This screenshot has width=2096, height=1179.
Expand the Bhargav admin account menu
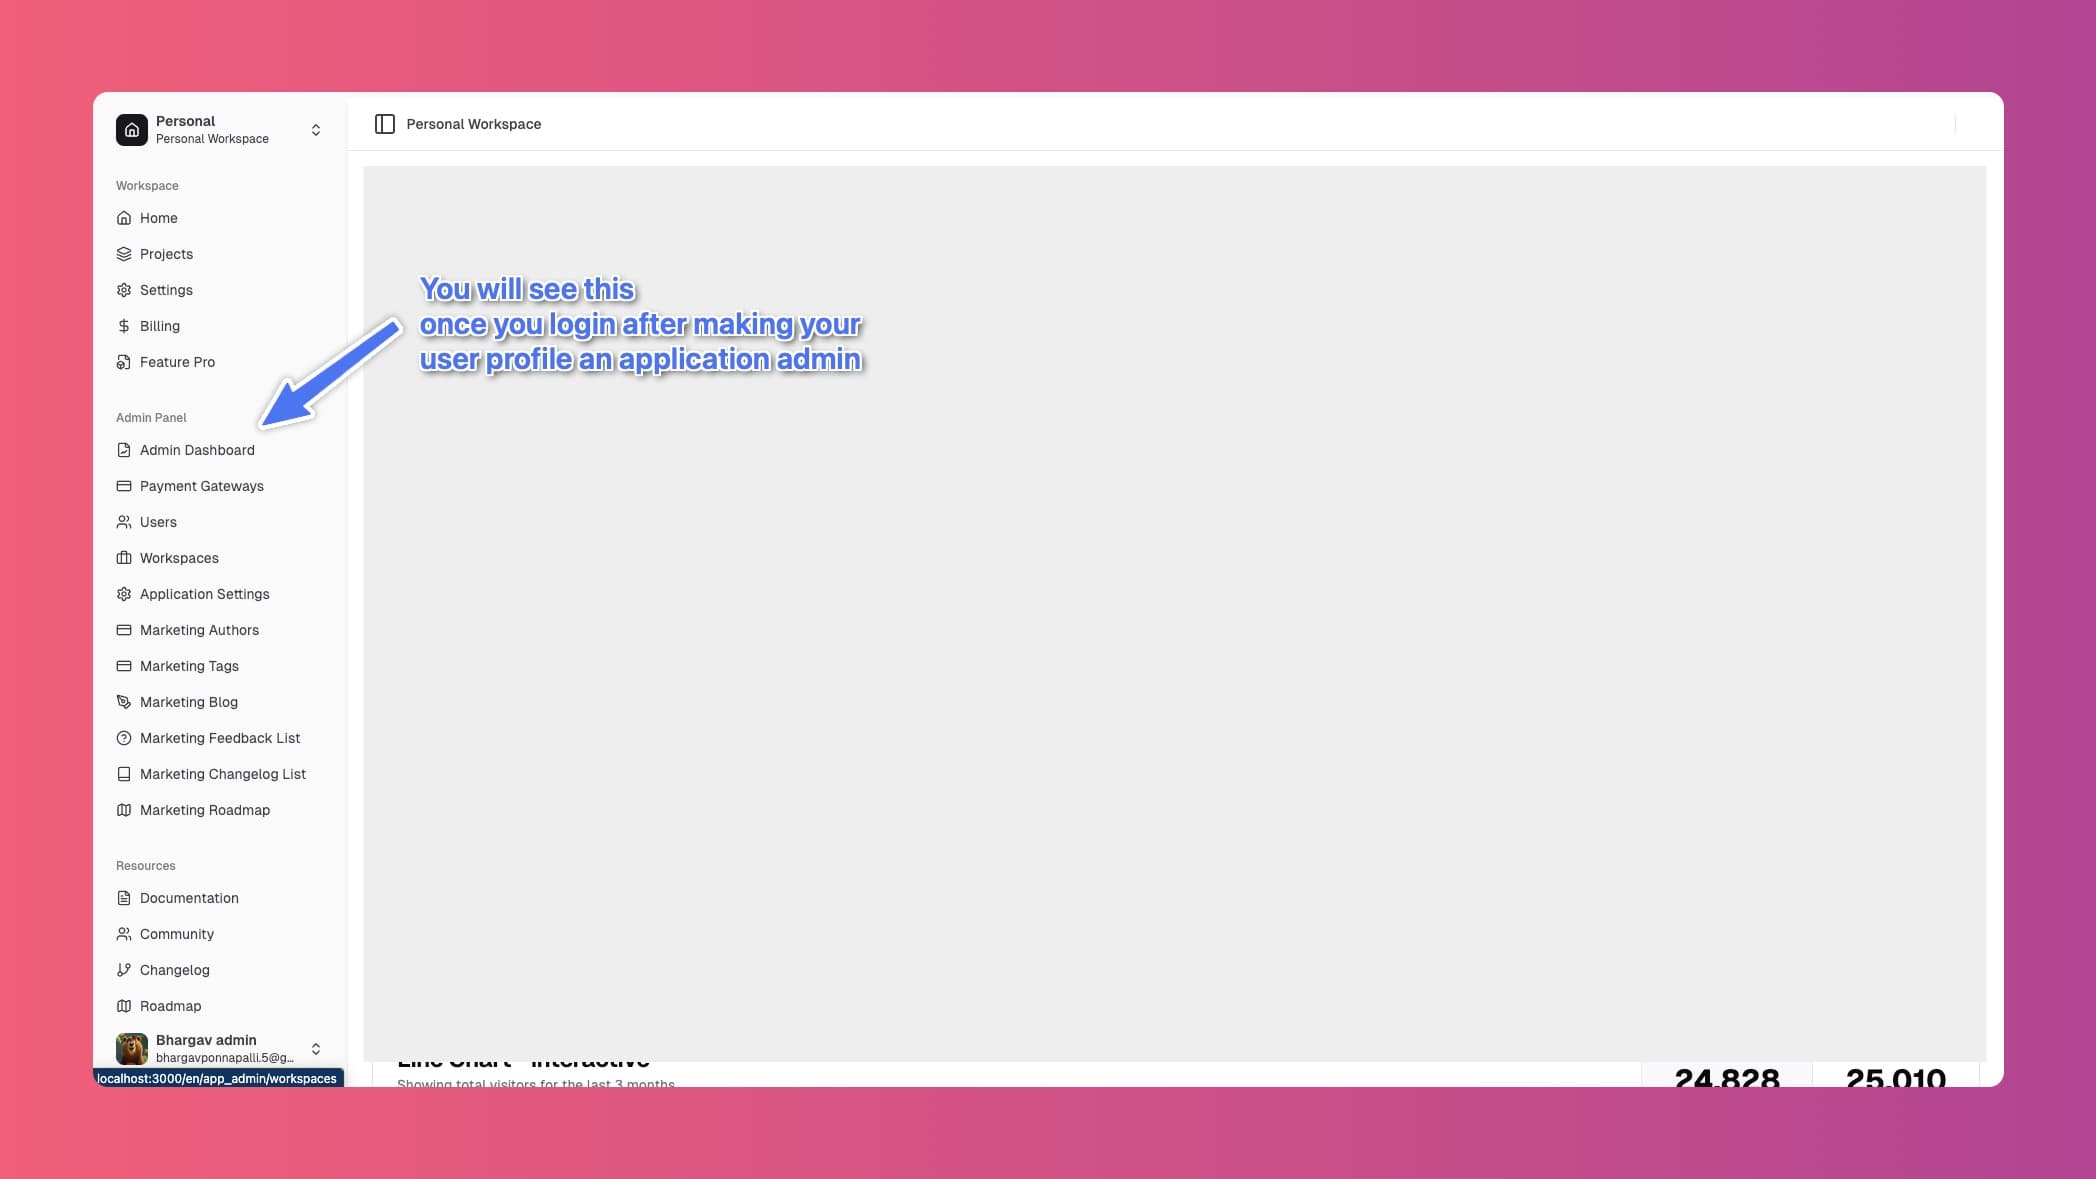315,1048
